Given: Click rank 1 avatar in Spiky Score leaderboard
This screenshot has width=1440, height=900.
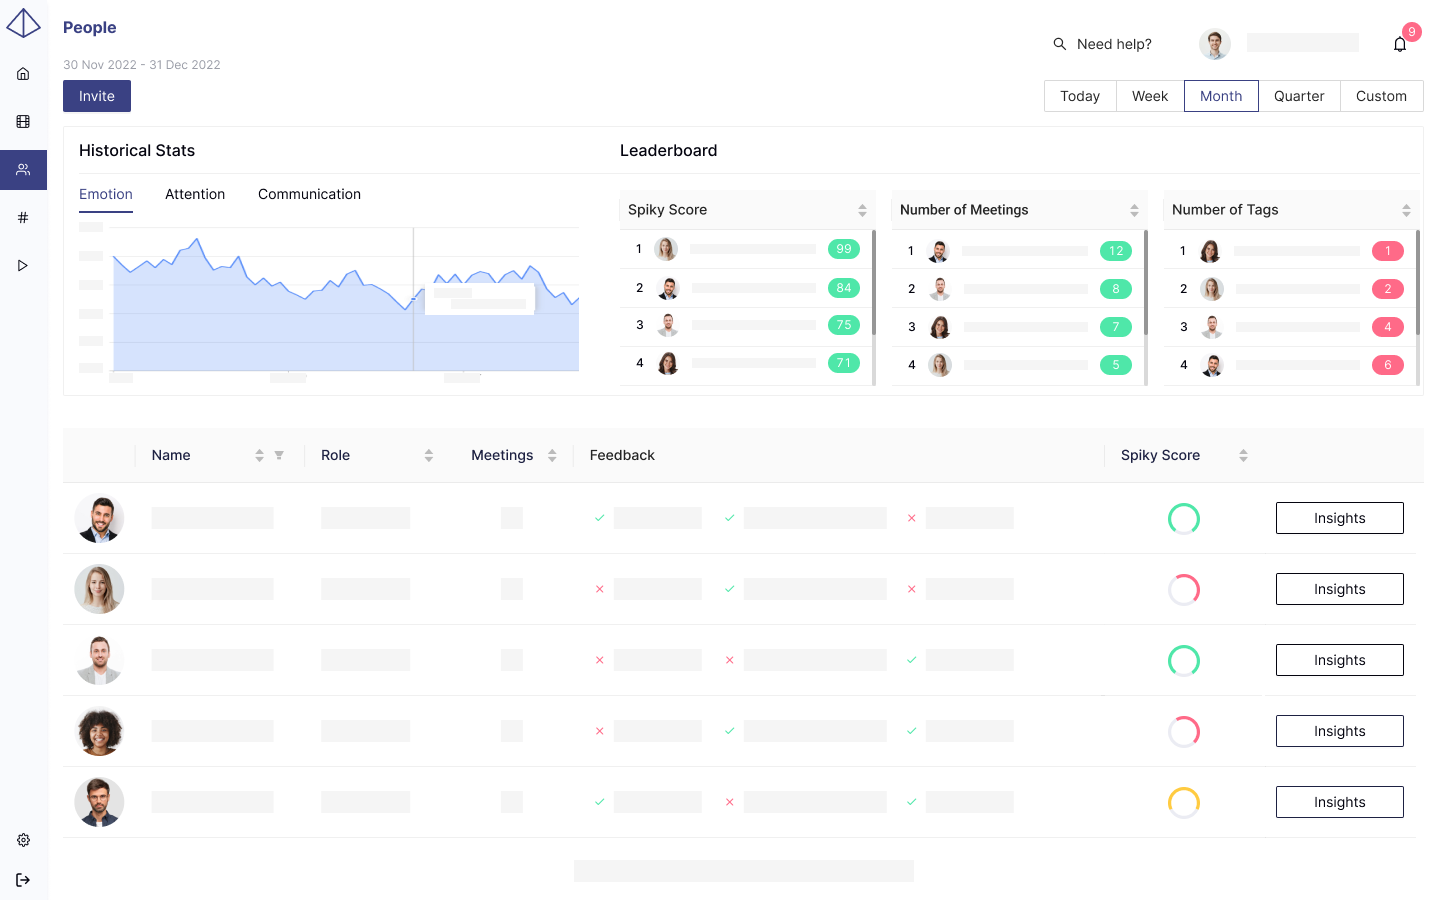Looking at the screenshot, I should 666,249.
